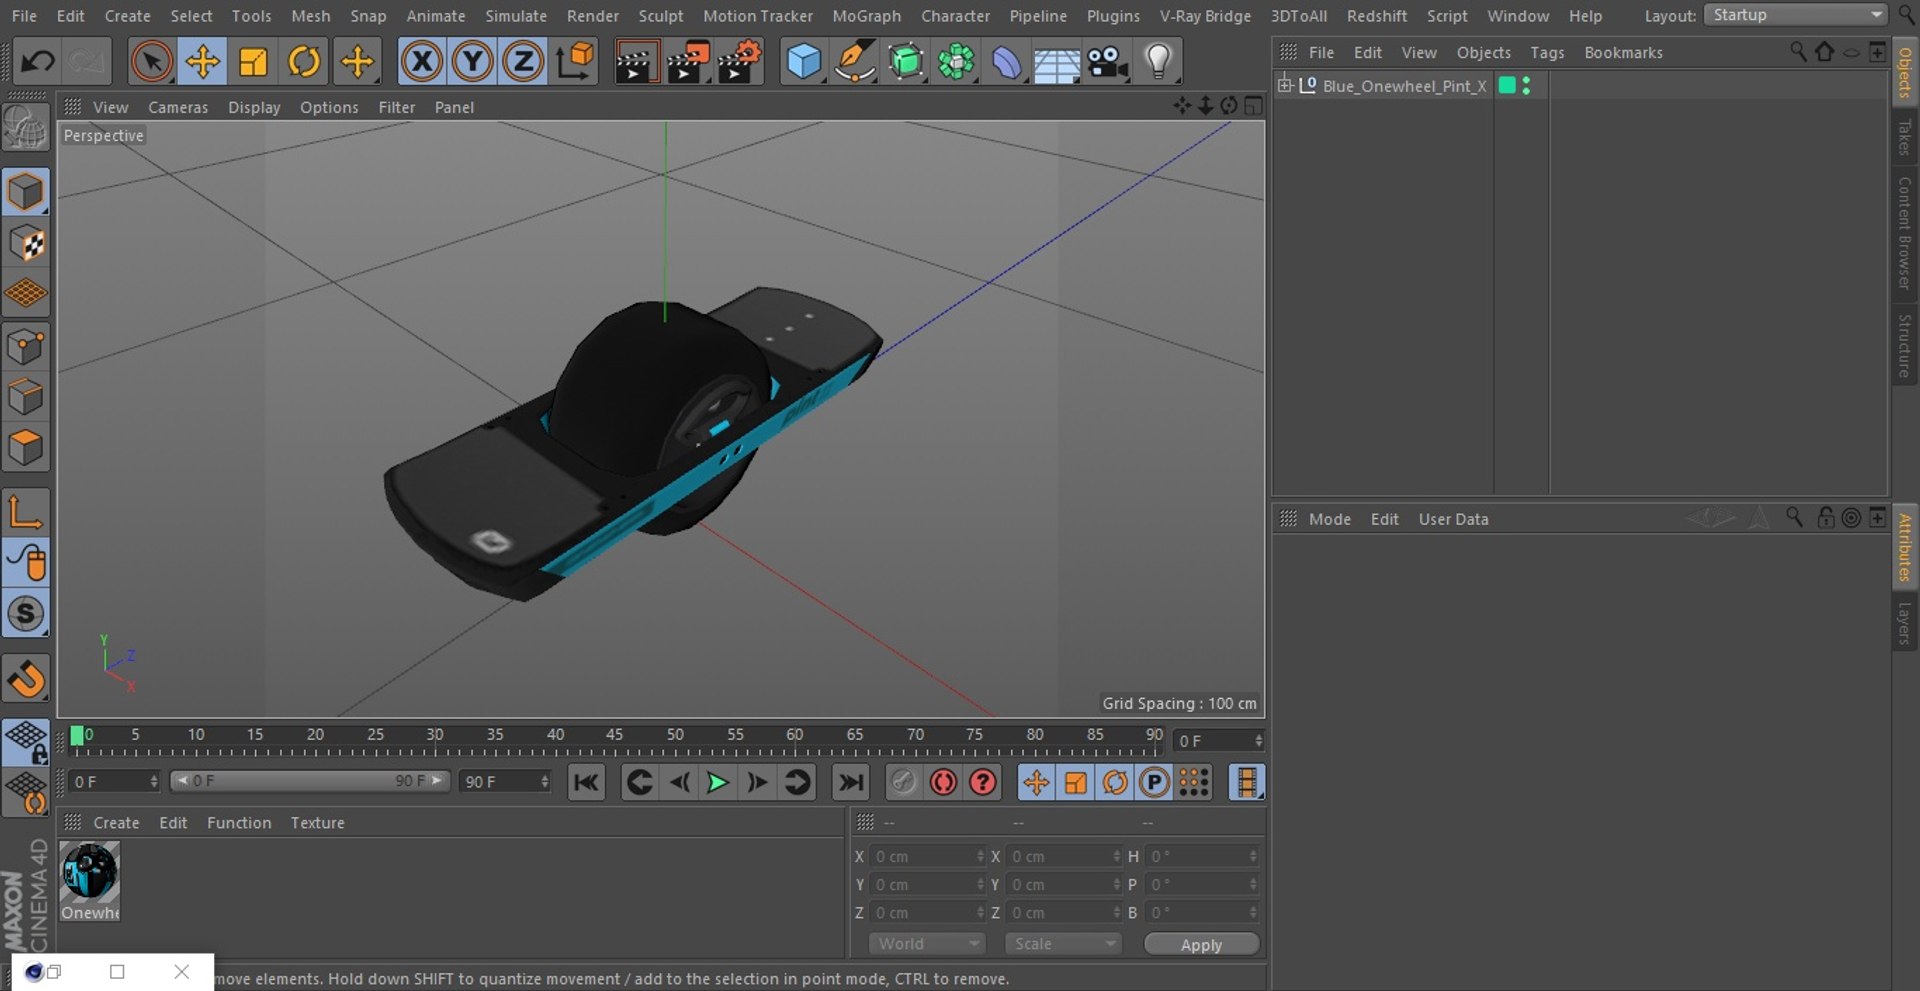
Task: Click Blue_Onewheel_Pint_X layer color swatch
Action: pyautogui.click(x=1507, y=85)
